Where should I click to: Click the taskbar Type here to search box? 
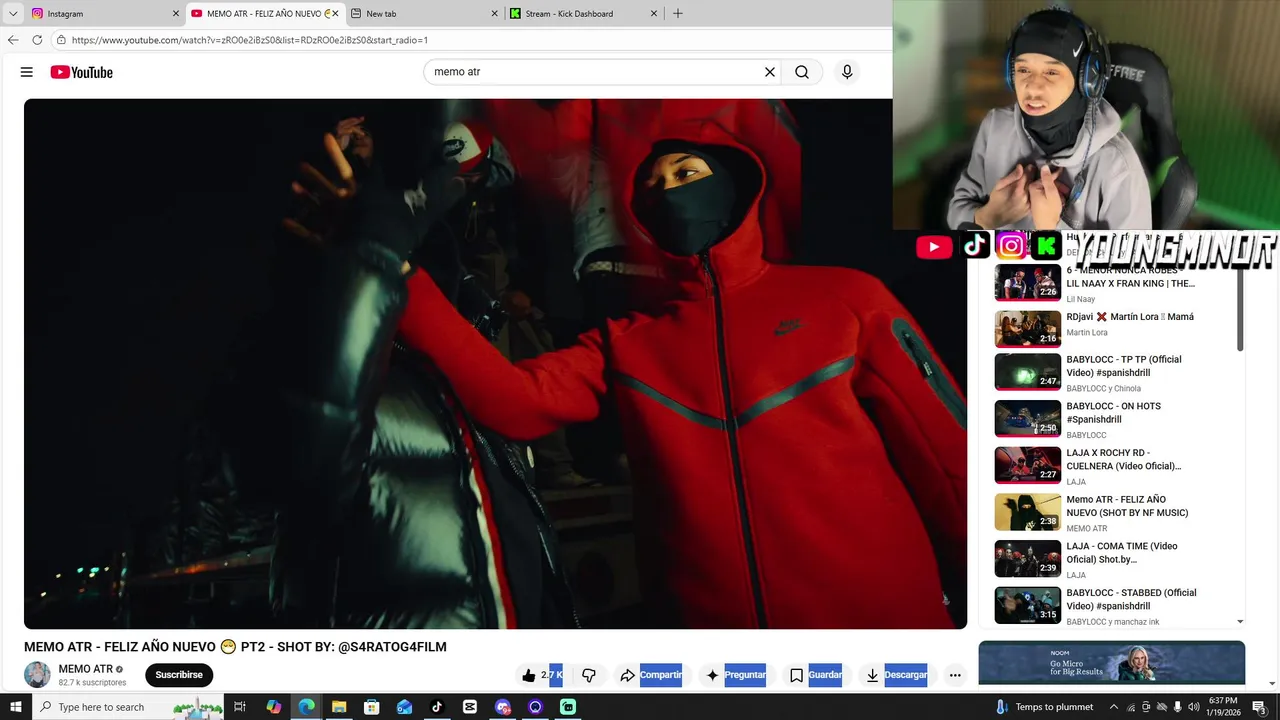129,707
